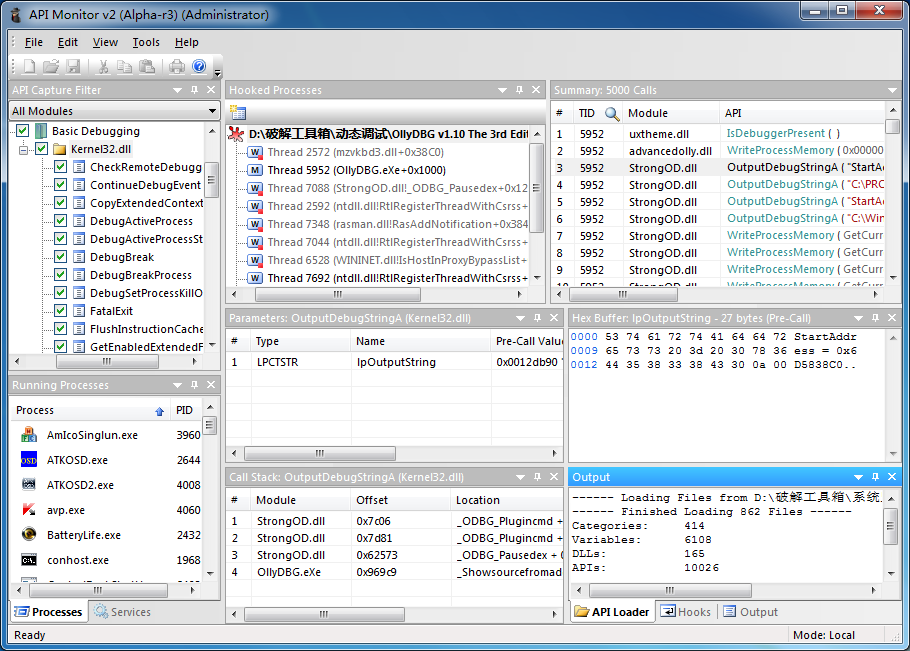Screen dimensions: 910x651
Task: Close the Output panel
Action: coord(892,477)
